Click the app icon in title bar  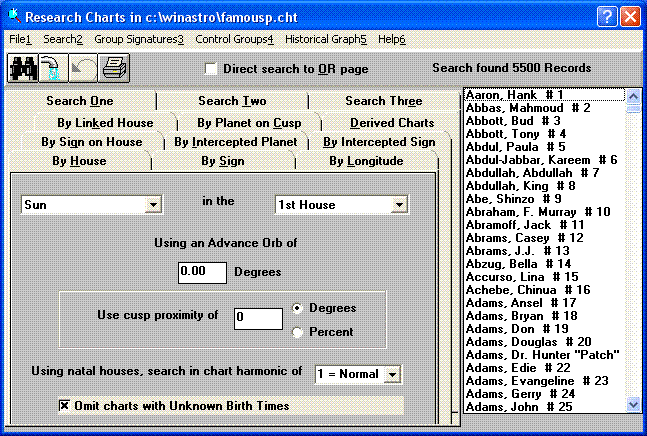pos(14,15)
